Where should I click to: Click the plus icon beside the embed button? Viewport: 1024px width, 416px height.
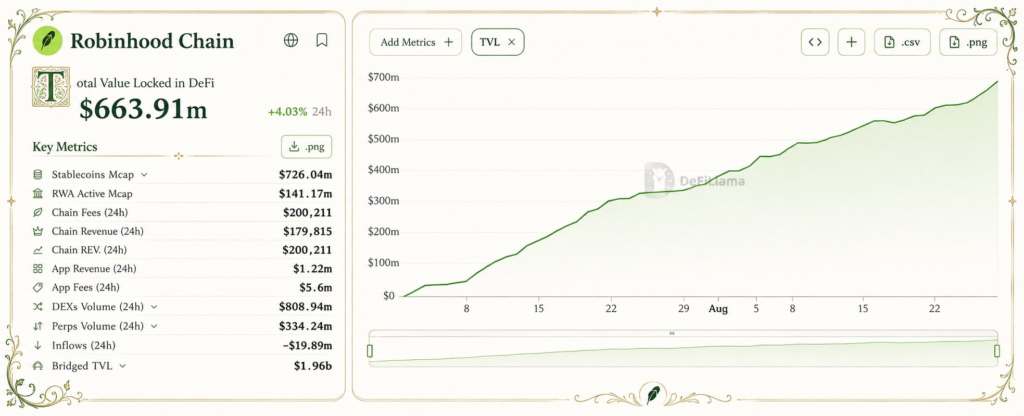(851, 42)
